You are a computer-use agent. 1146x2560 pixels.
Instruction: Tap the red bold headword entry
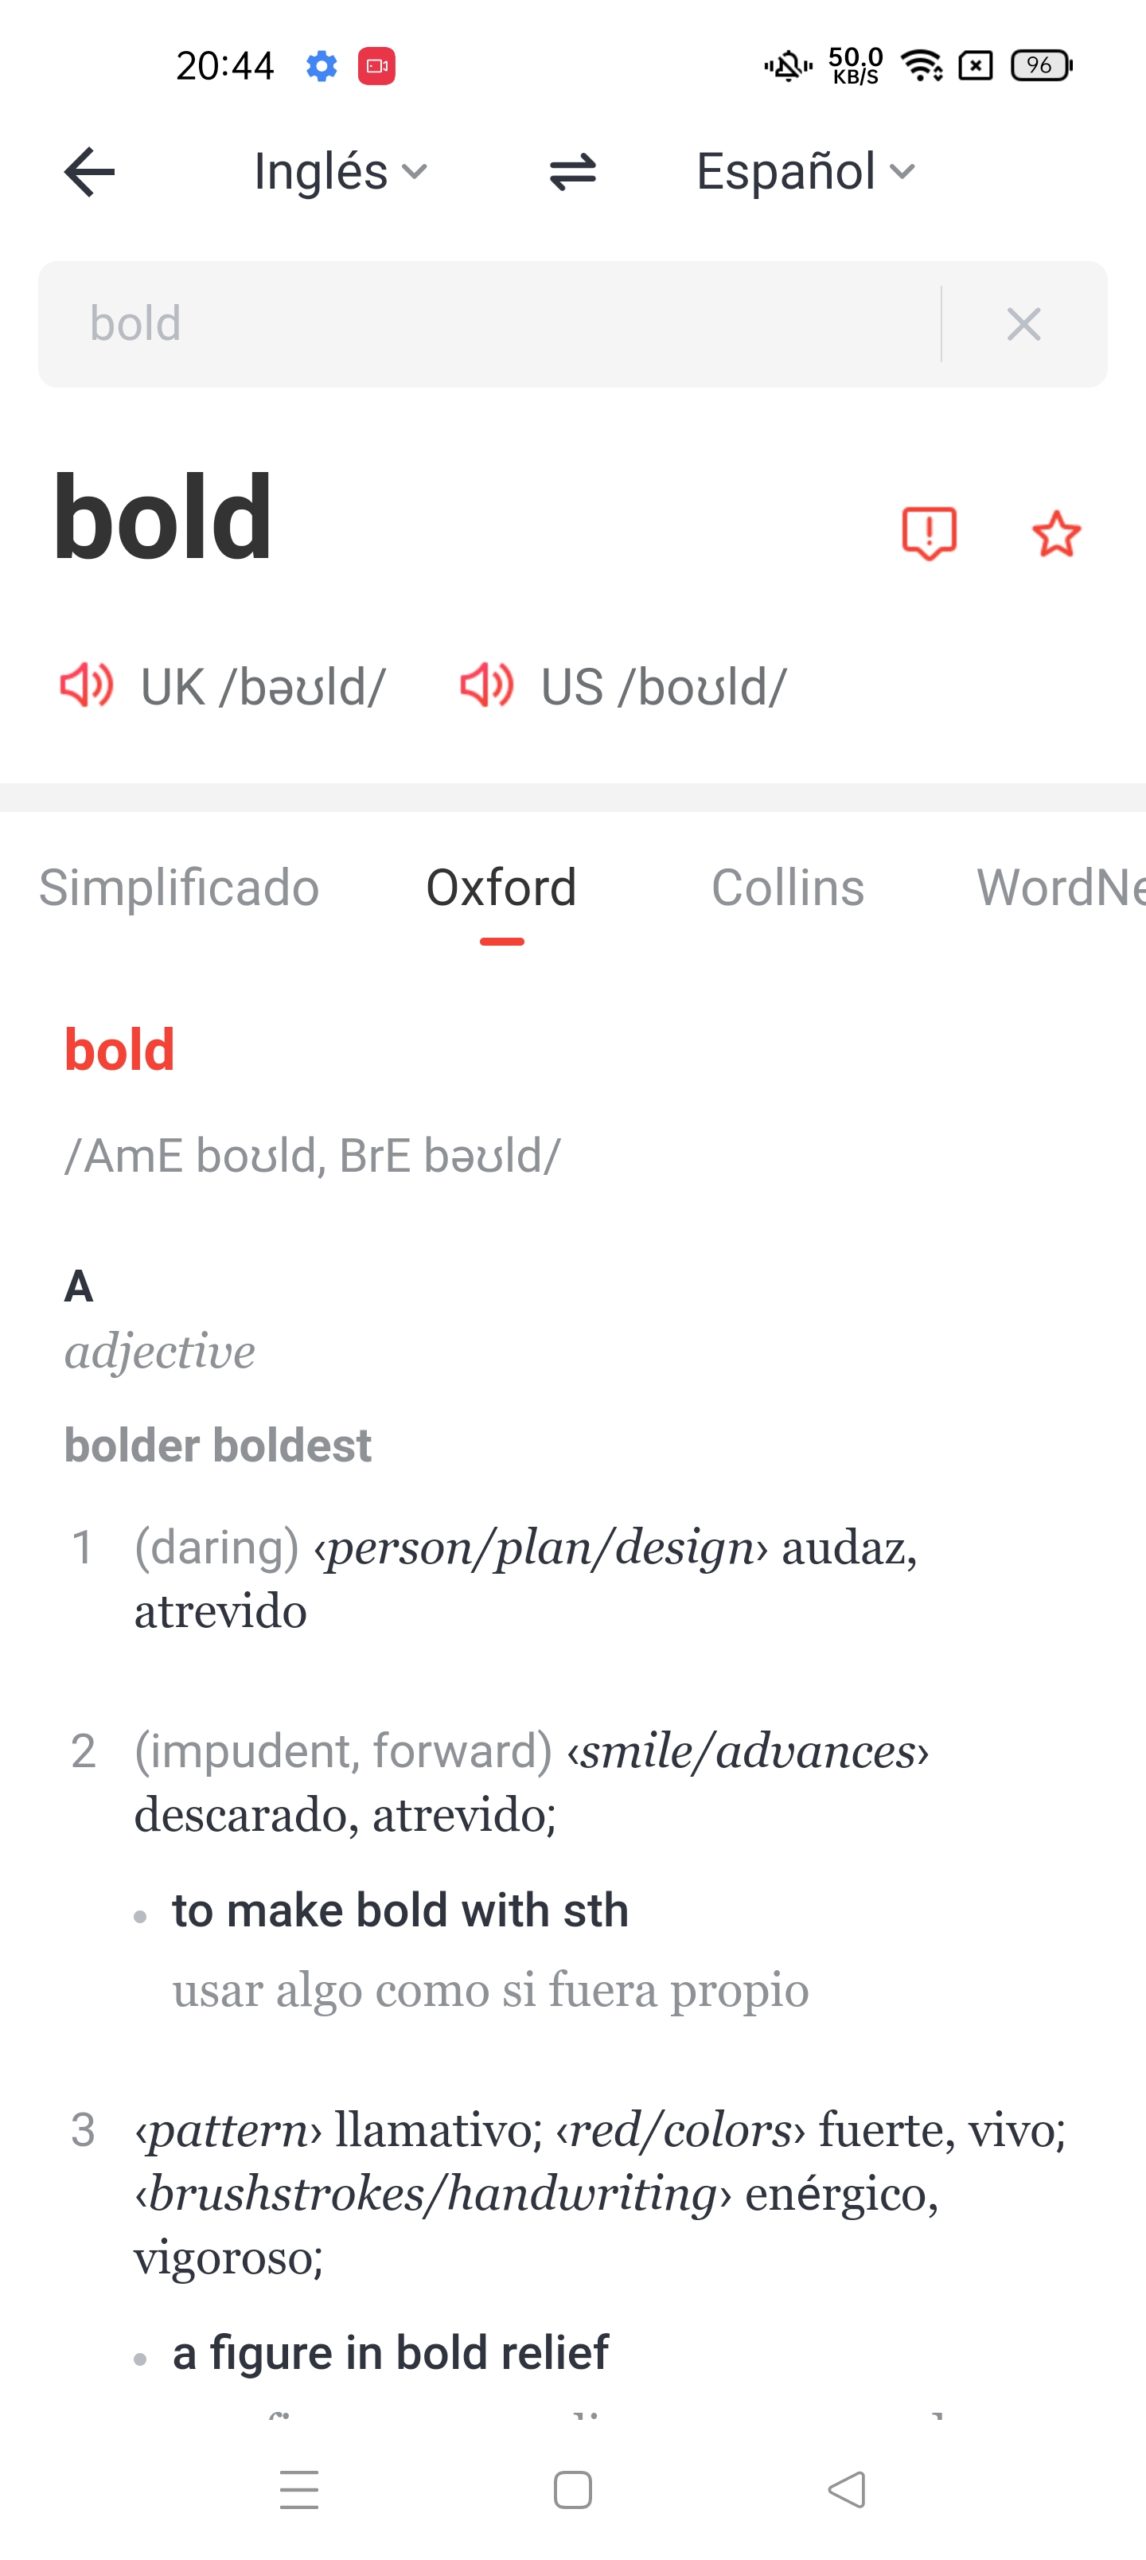click(x=120, y=1050)
